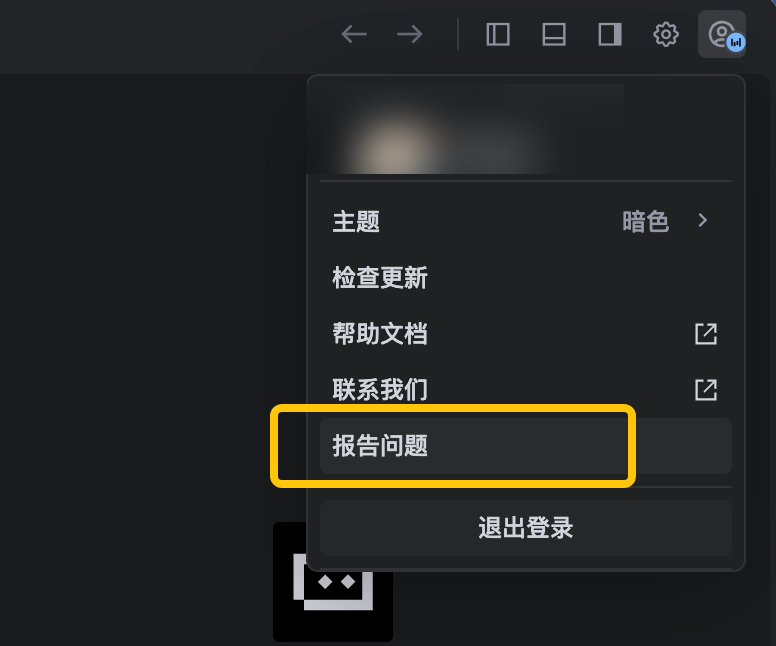Click the 退出登录 logout button
This screenshot has width=776, height=646.
pos(526,528)
